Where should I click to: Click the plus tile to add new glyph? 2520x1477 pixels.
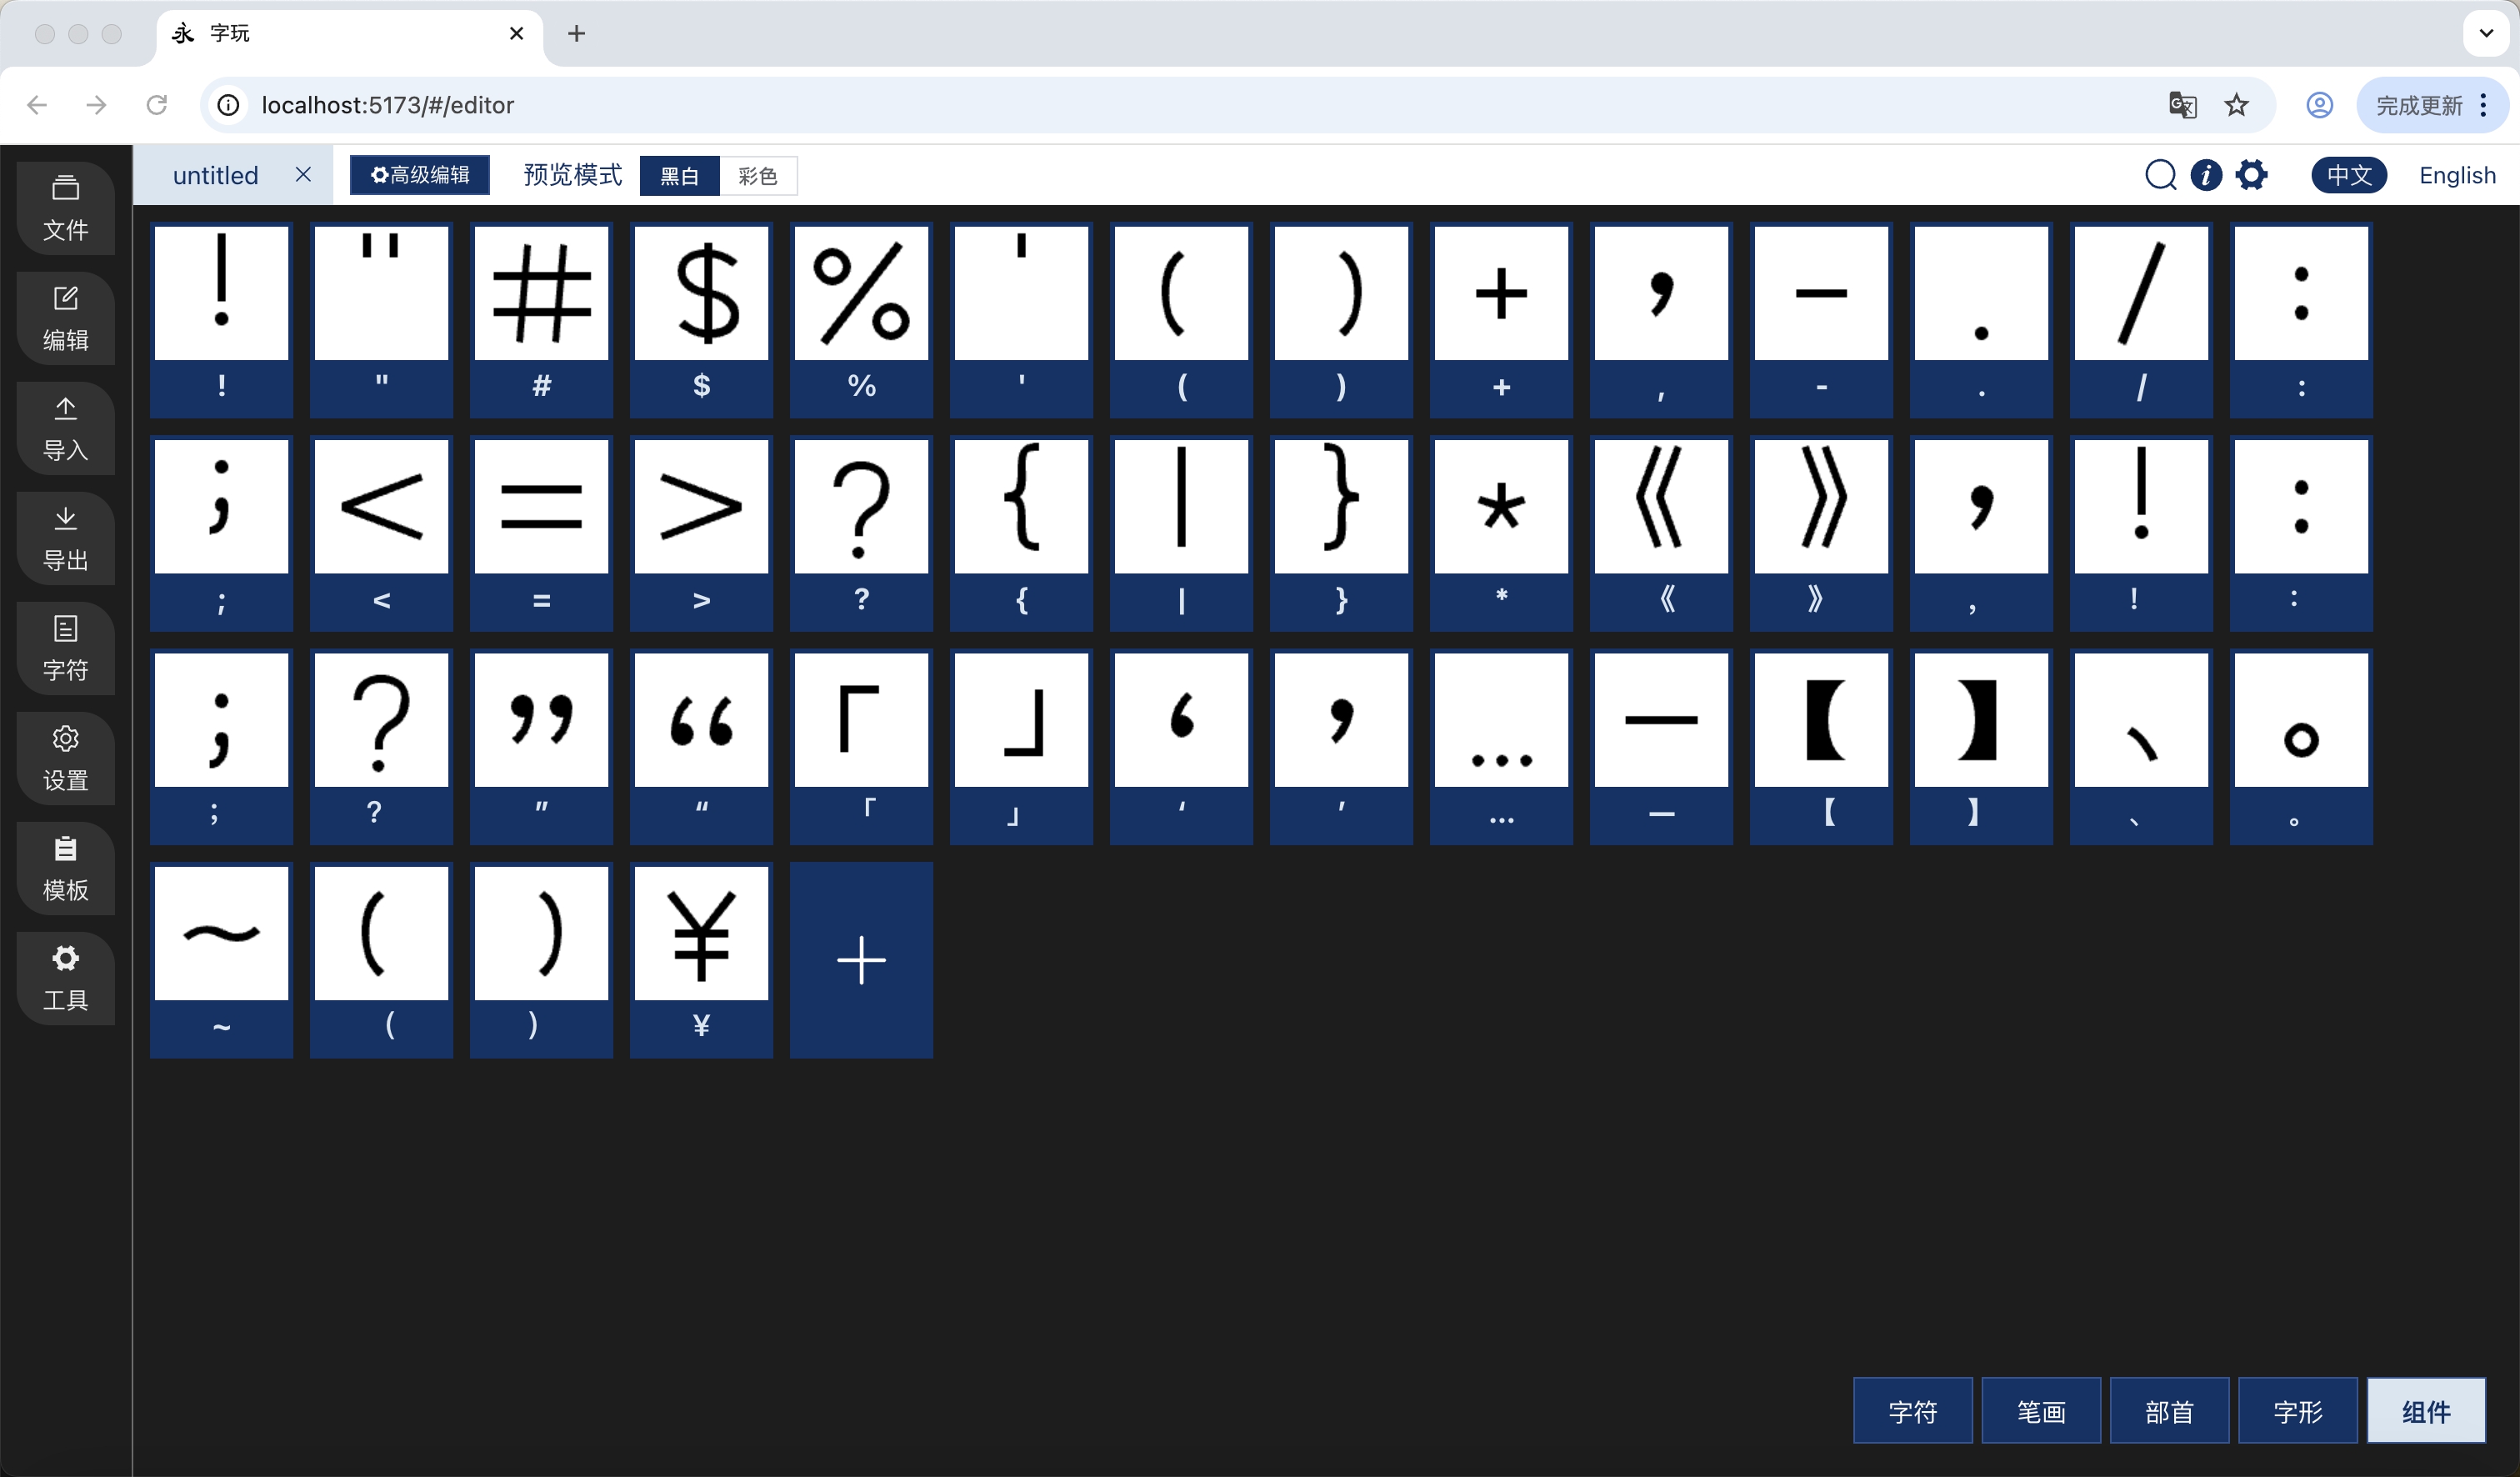(x=860, y=960)
